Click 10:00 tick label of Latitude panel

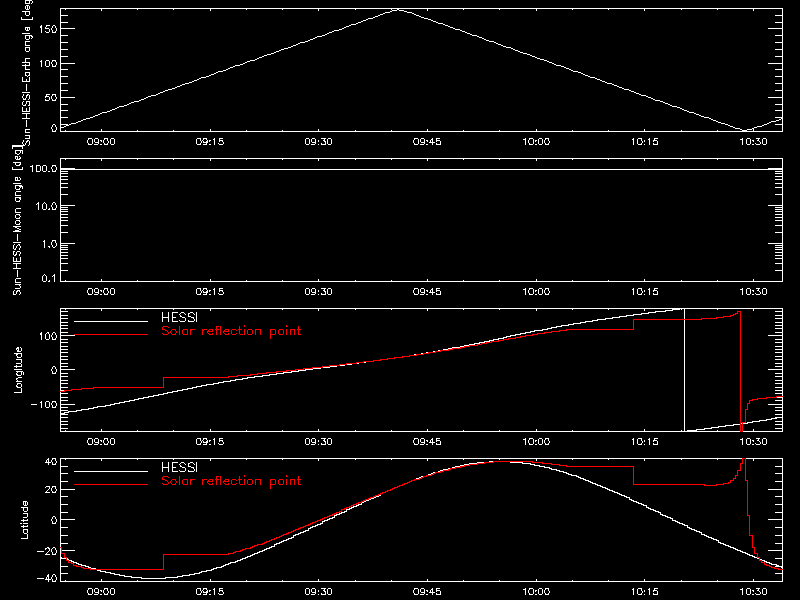click(536, 592)
